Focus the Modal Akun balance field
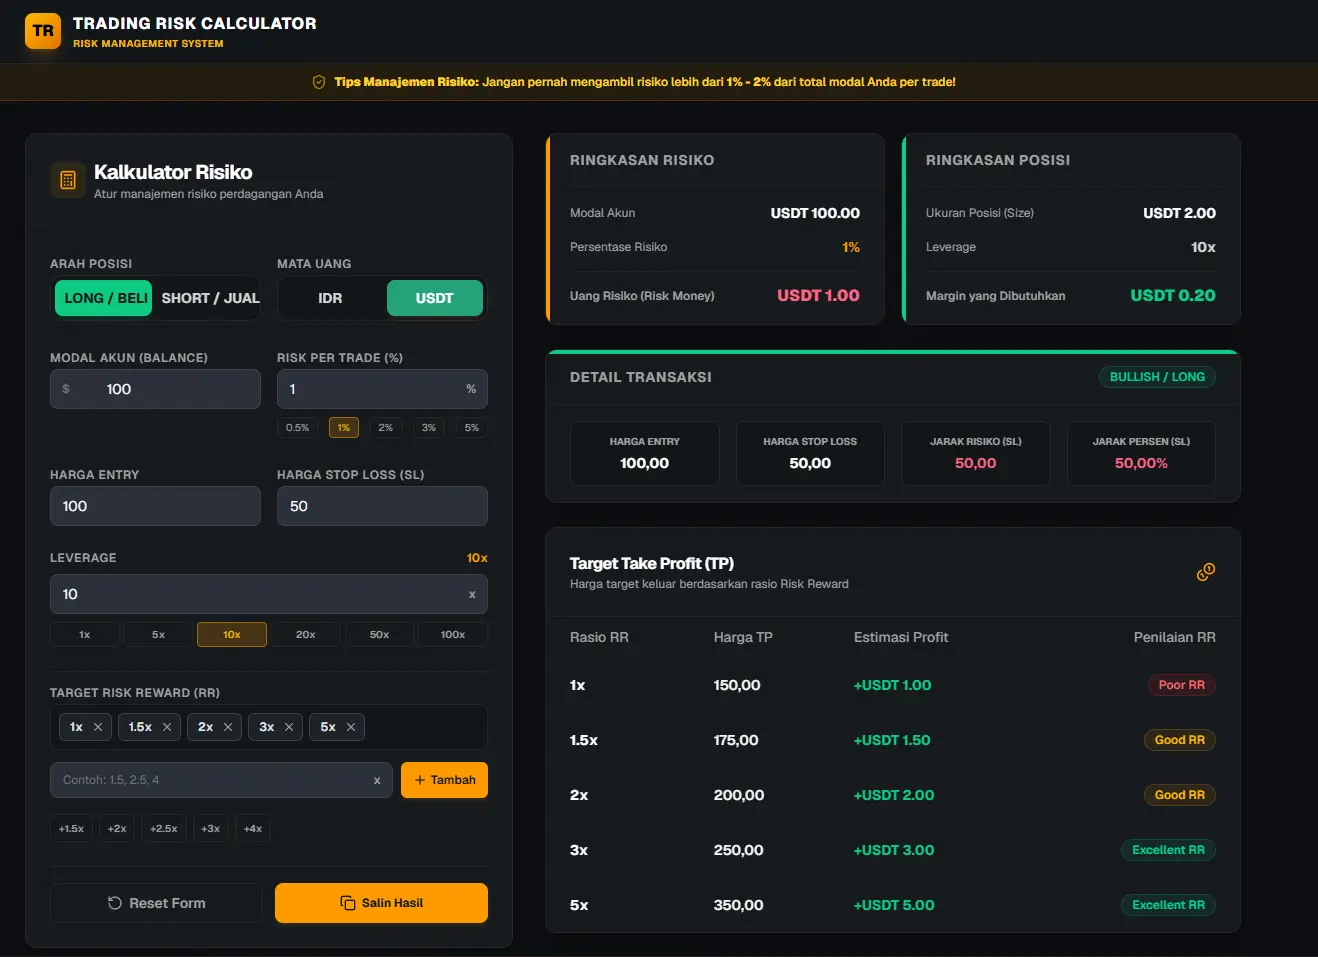Screen dimensions: 1318x957 (x=155, y=389)
